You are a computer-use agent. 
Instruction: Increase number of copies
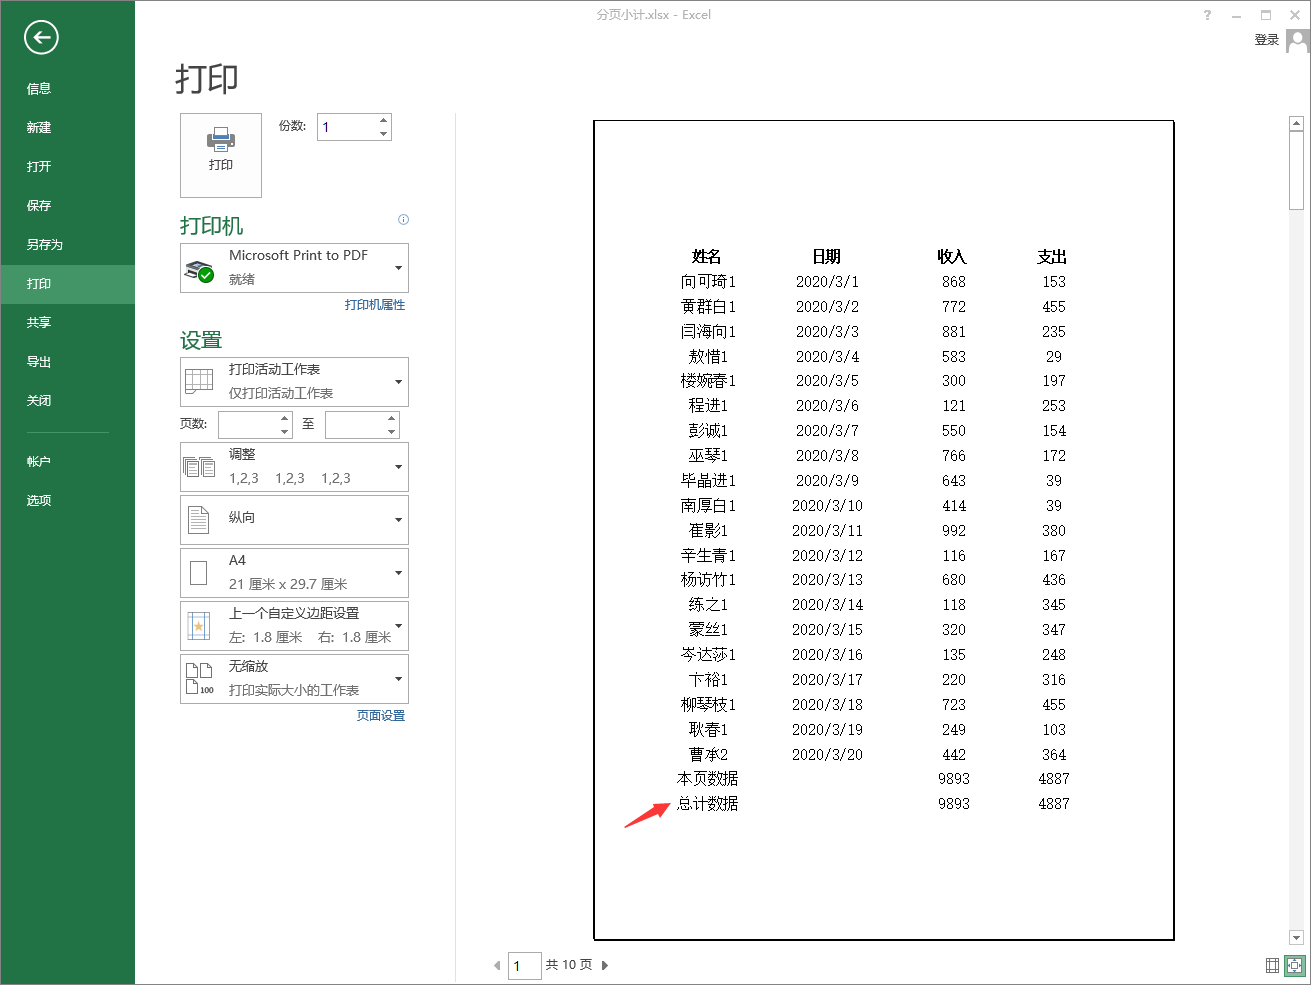[x=383, y=120]
